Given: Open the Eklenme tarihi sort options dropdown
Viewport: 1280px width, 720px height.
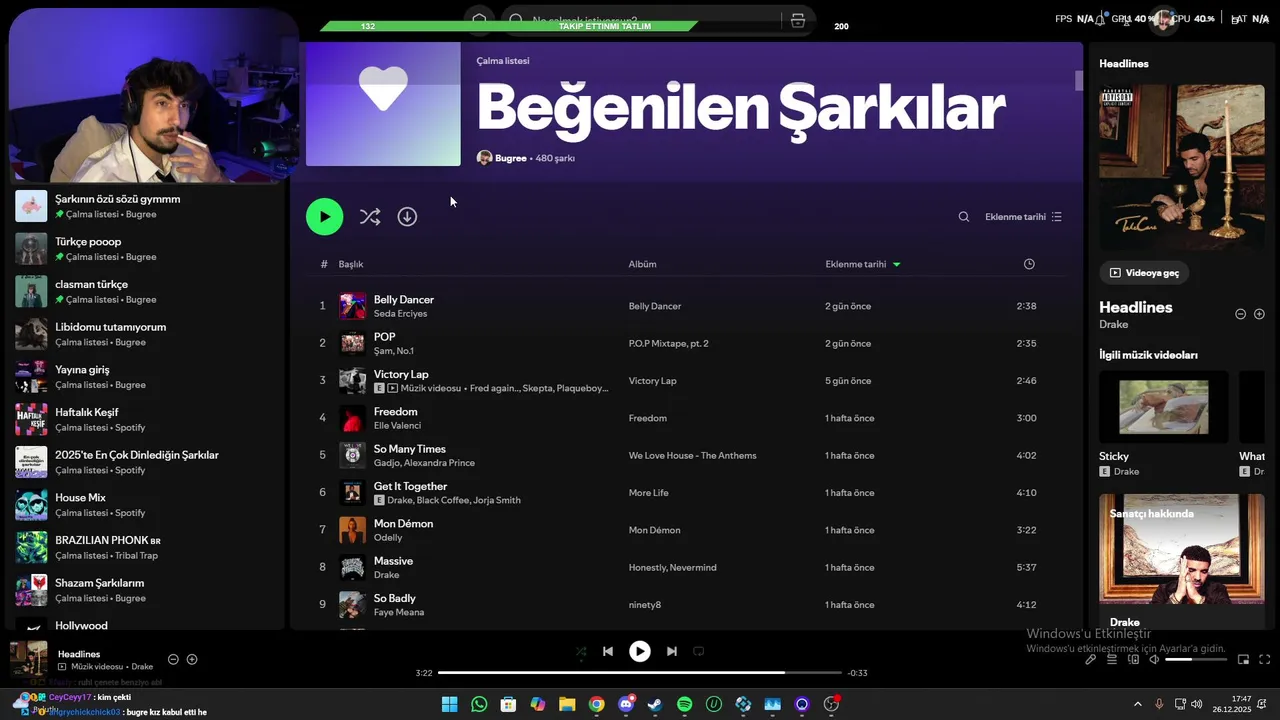Looking at the screenshot, I should click(x=1023, y=217).
